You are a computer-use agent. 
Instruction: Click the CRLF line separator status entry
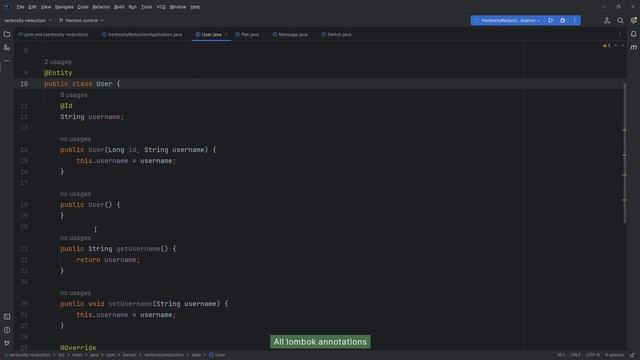(x=575, y=355)
